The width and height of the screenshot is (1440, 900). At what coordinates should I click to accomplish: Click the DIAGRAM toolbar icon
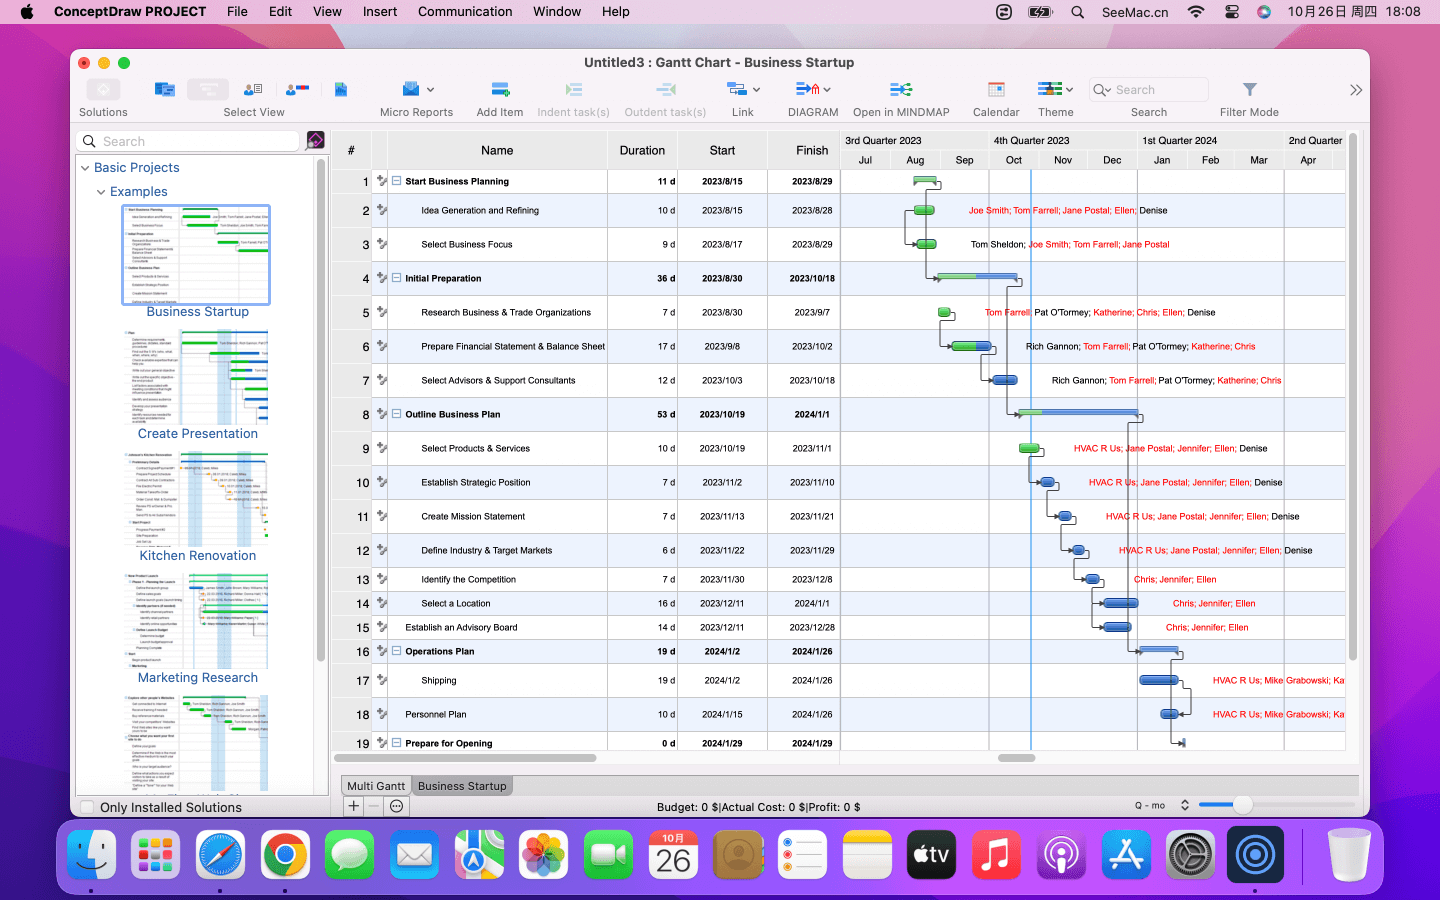[x=806, y=90]
